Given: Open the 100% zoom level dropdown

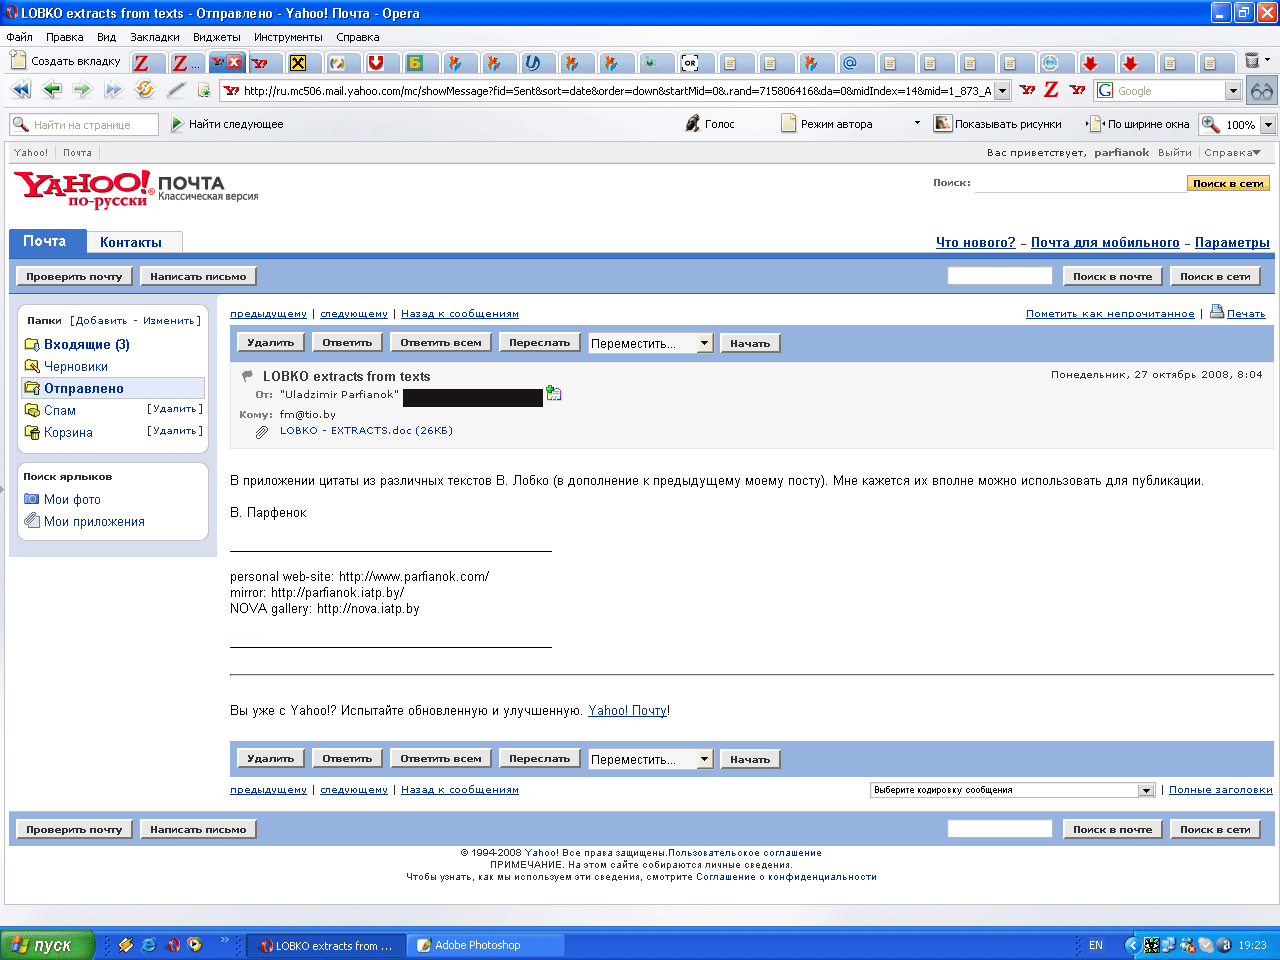Looking at the screenshot, I should click(x=1268, y=125).
